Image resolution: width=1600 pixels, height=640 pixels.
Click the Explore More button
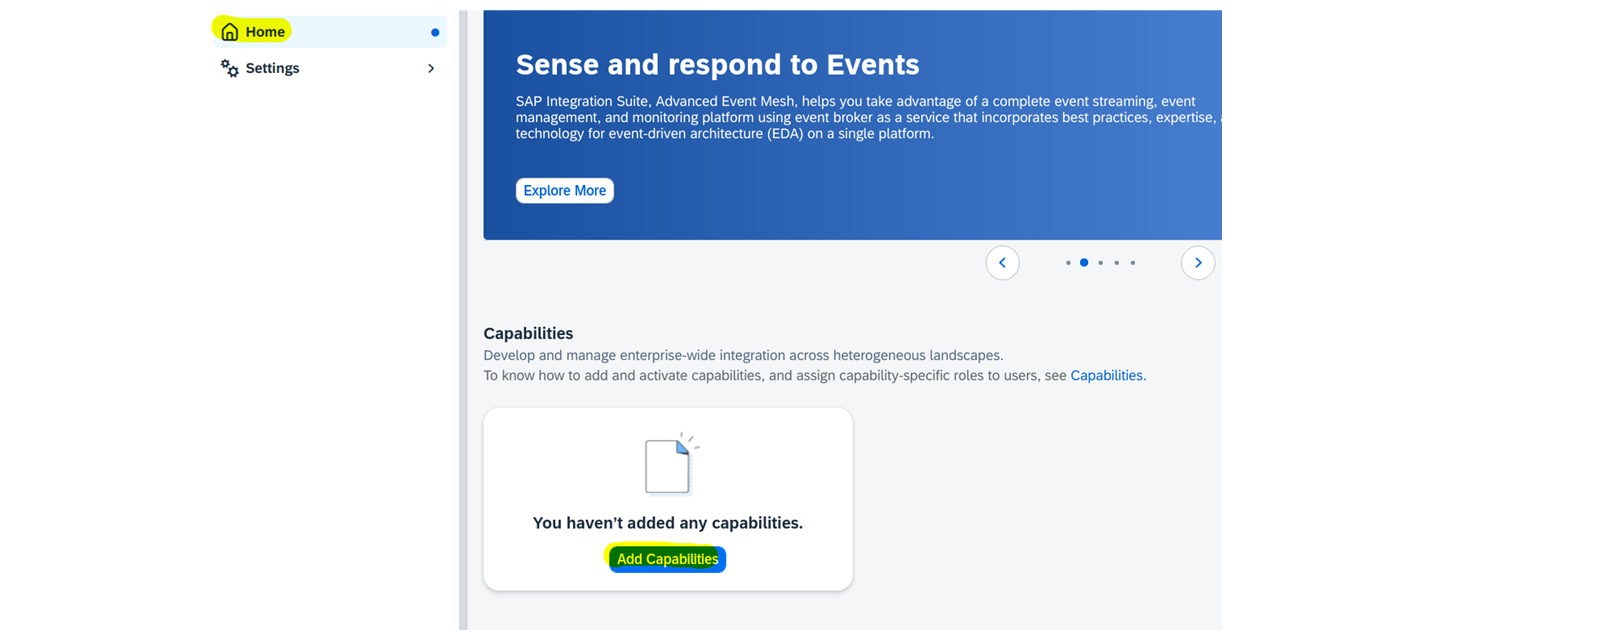[x=565, y=190]
